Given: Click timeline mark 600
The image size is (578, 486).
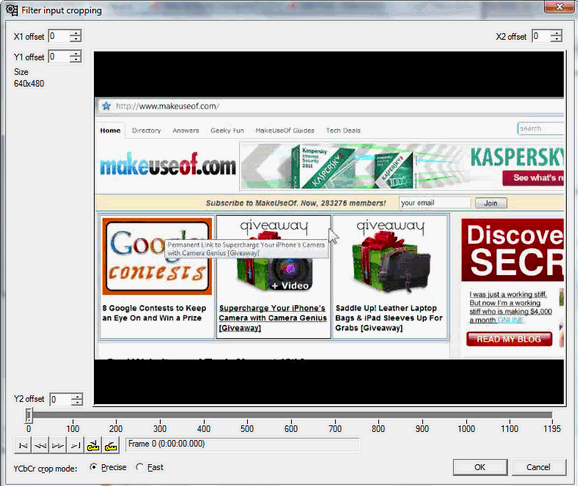Looking at the screenshot, I should coord(291,428).
